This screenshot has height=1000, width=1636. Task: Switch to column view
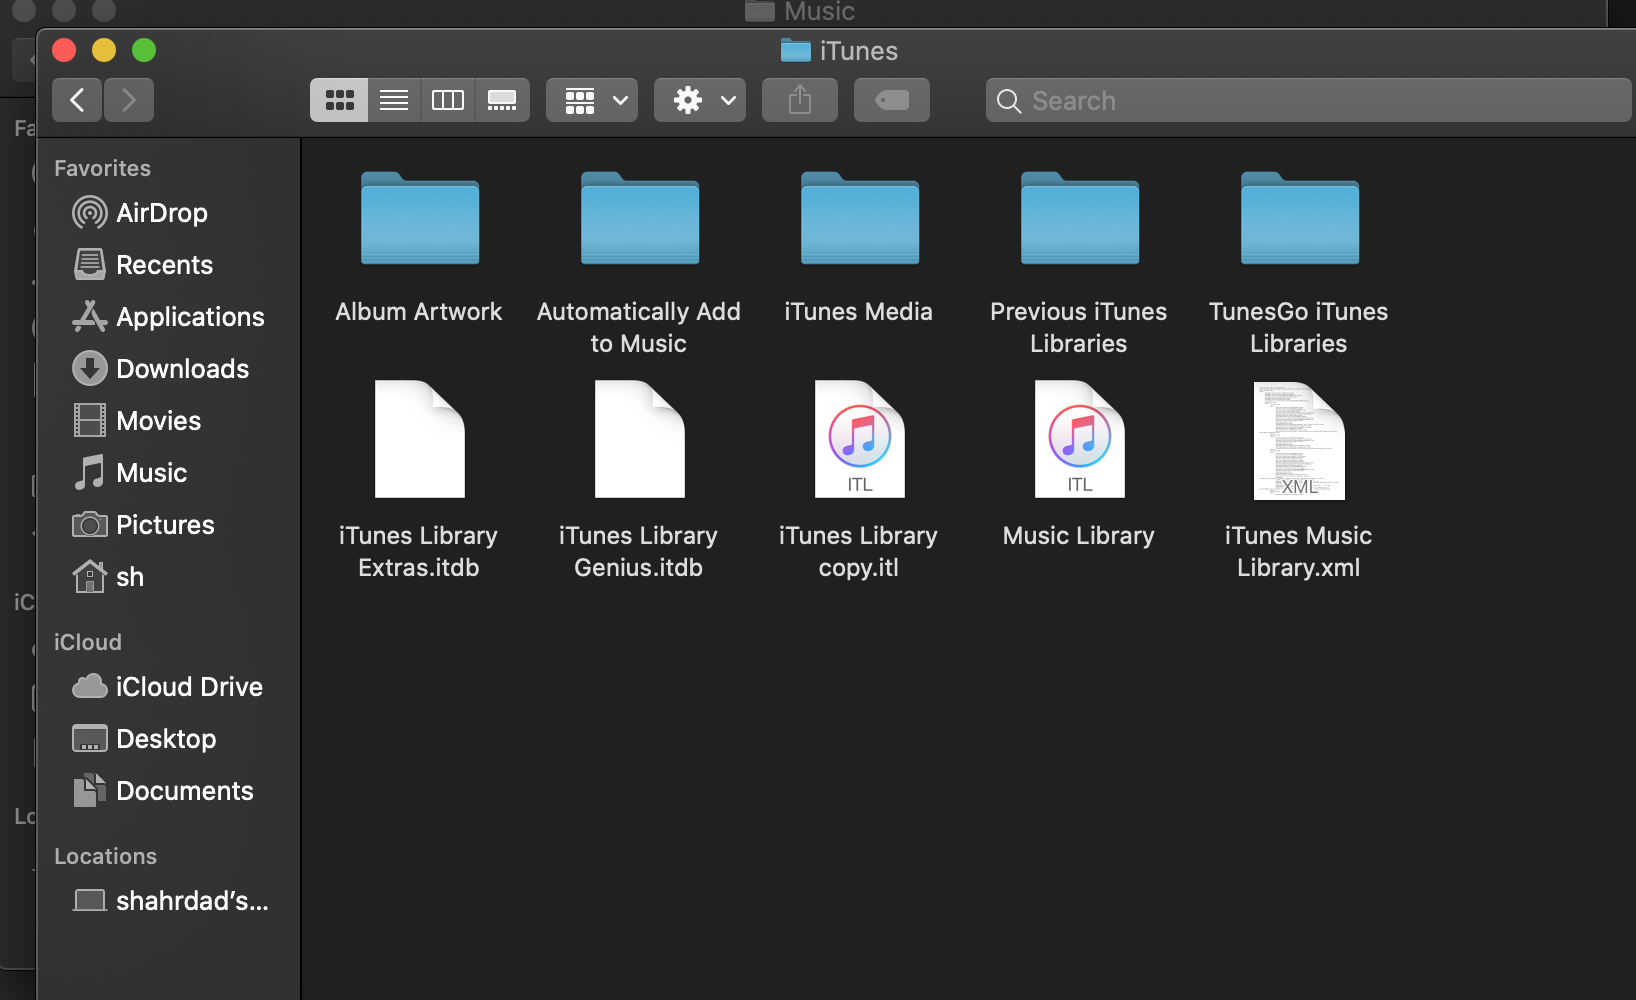(448, 100)
